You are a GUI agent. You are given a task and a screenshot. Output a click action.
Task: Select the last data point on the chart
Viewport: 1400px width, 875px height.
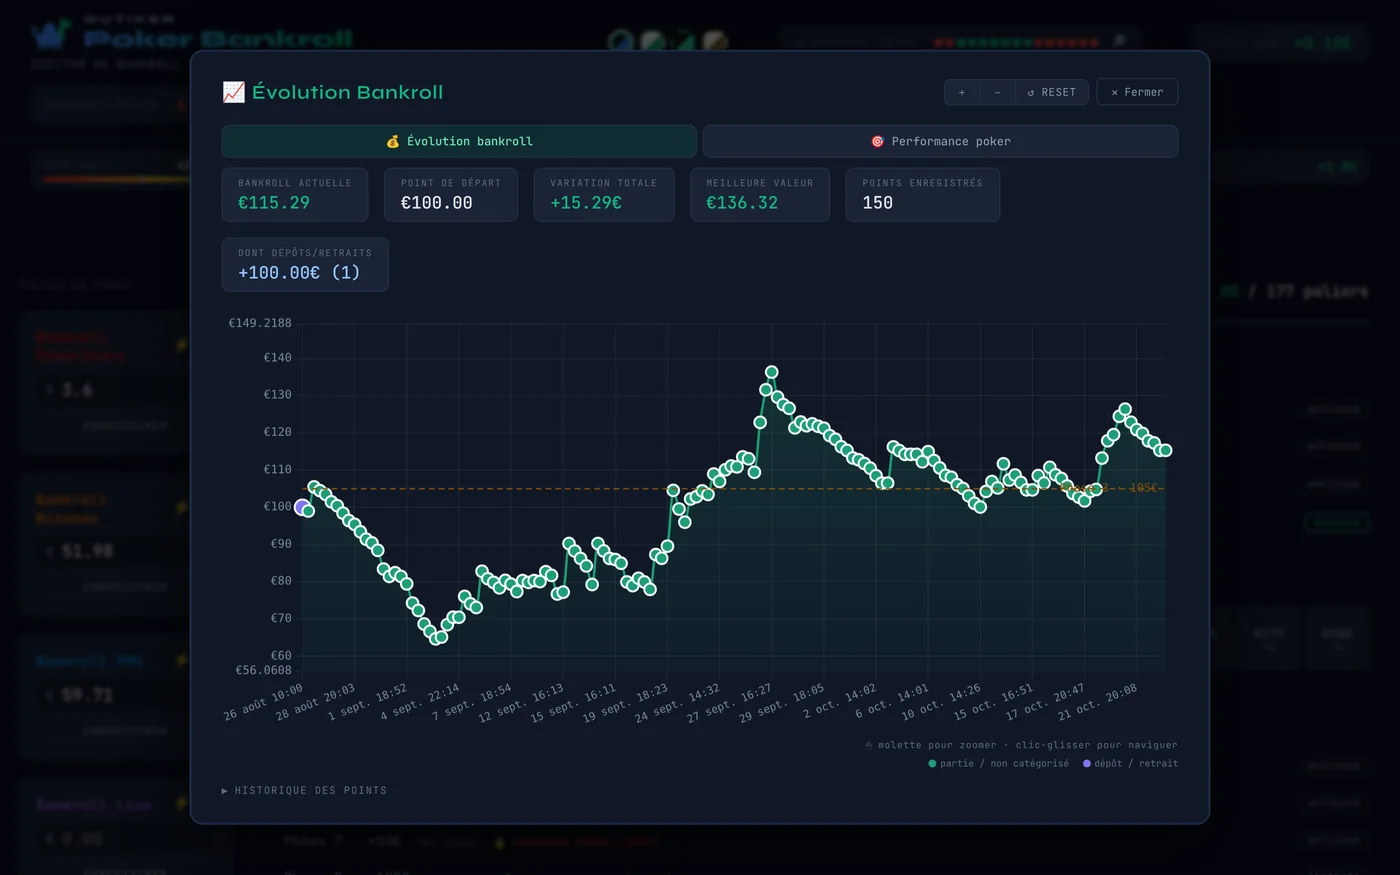click(1165, 450)
